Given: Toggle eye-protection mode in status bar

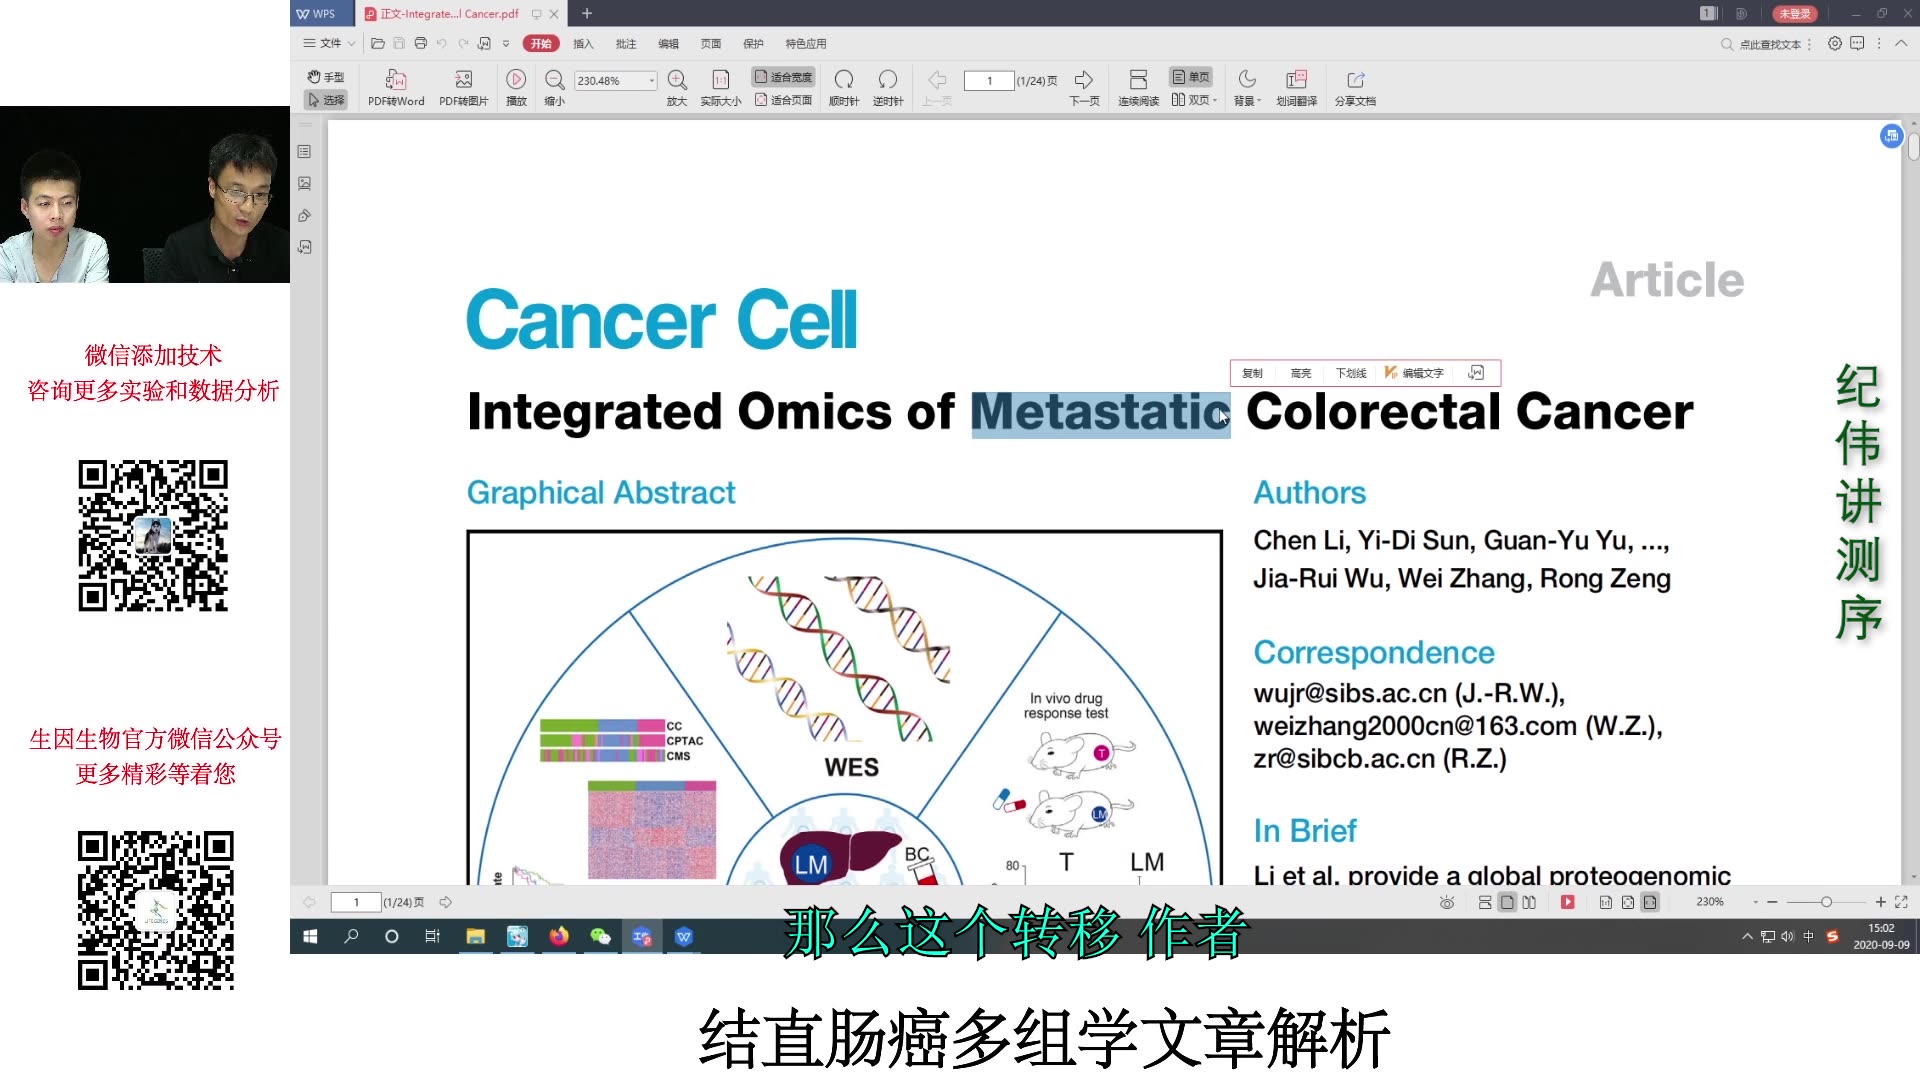Looking at the screenshot, I should 1446,902.
